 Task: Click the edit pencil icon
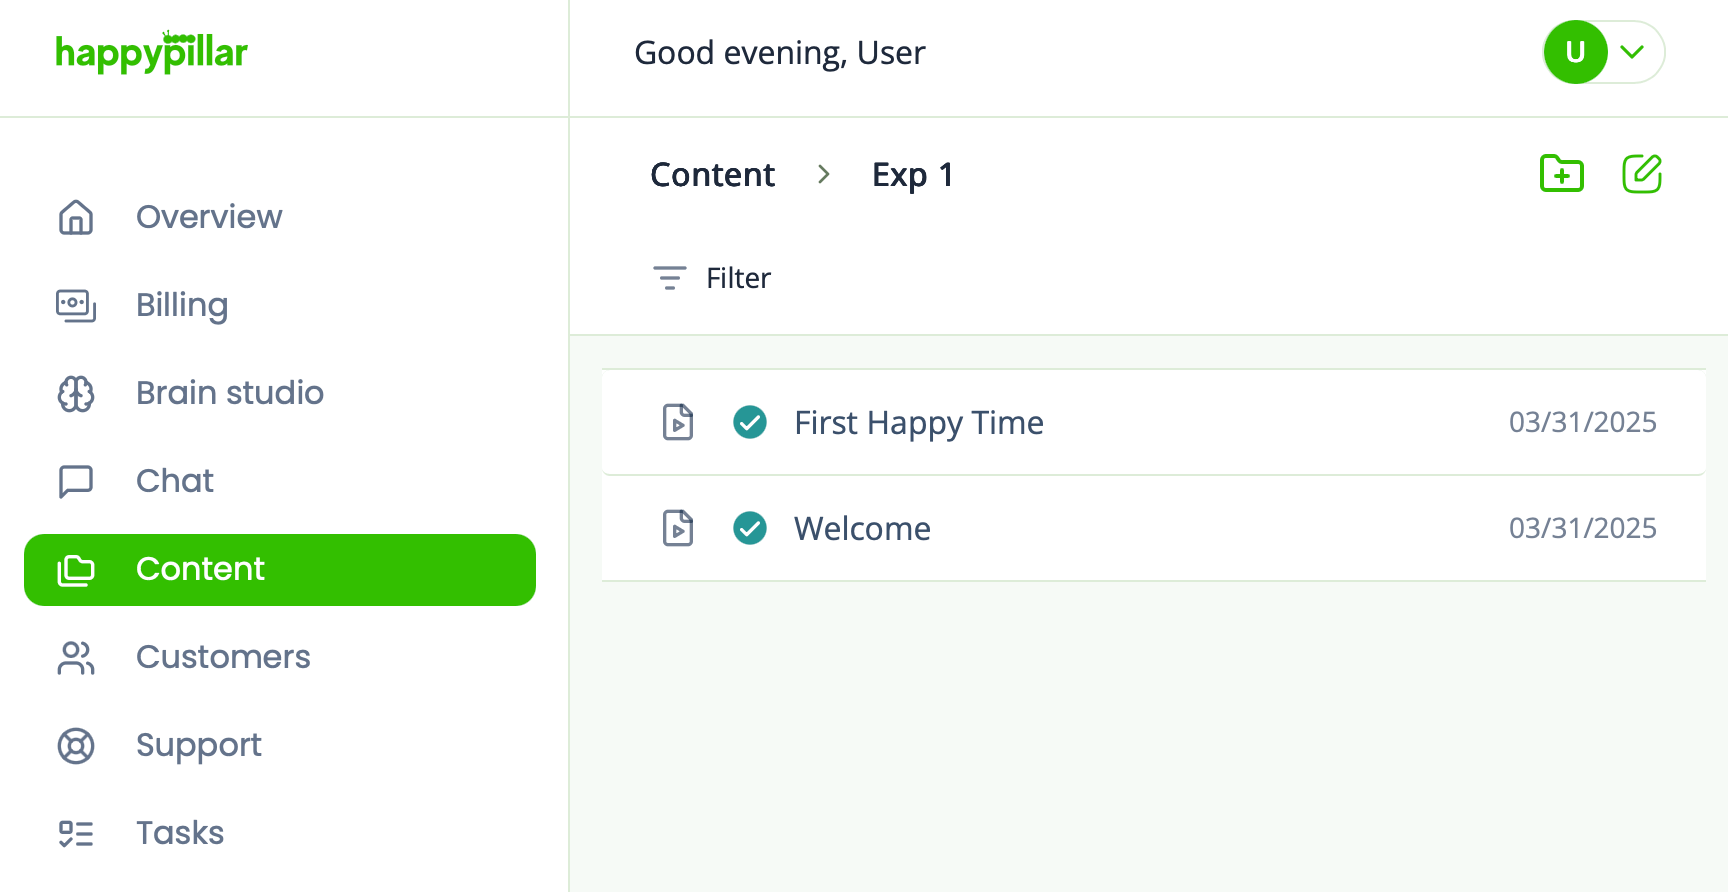click(x=1641, y=174)
